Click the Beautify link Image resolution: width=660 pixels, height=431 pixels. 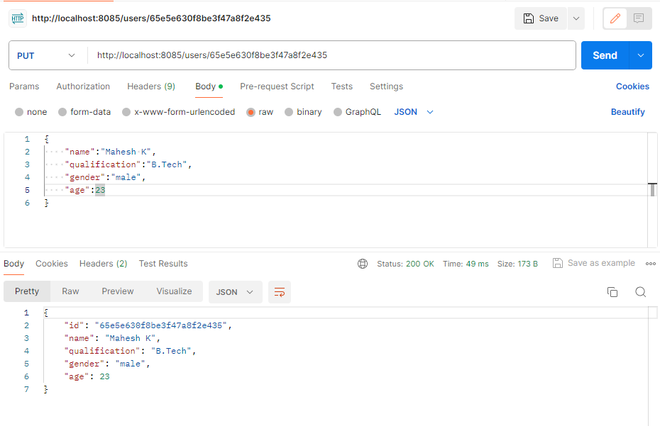627,112
